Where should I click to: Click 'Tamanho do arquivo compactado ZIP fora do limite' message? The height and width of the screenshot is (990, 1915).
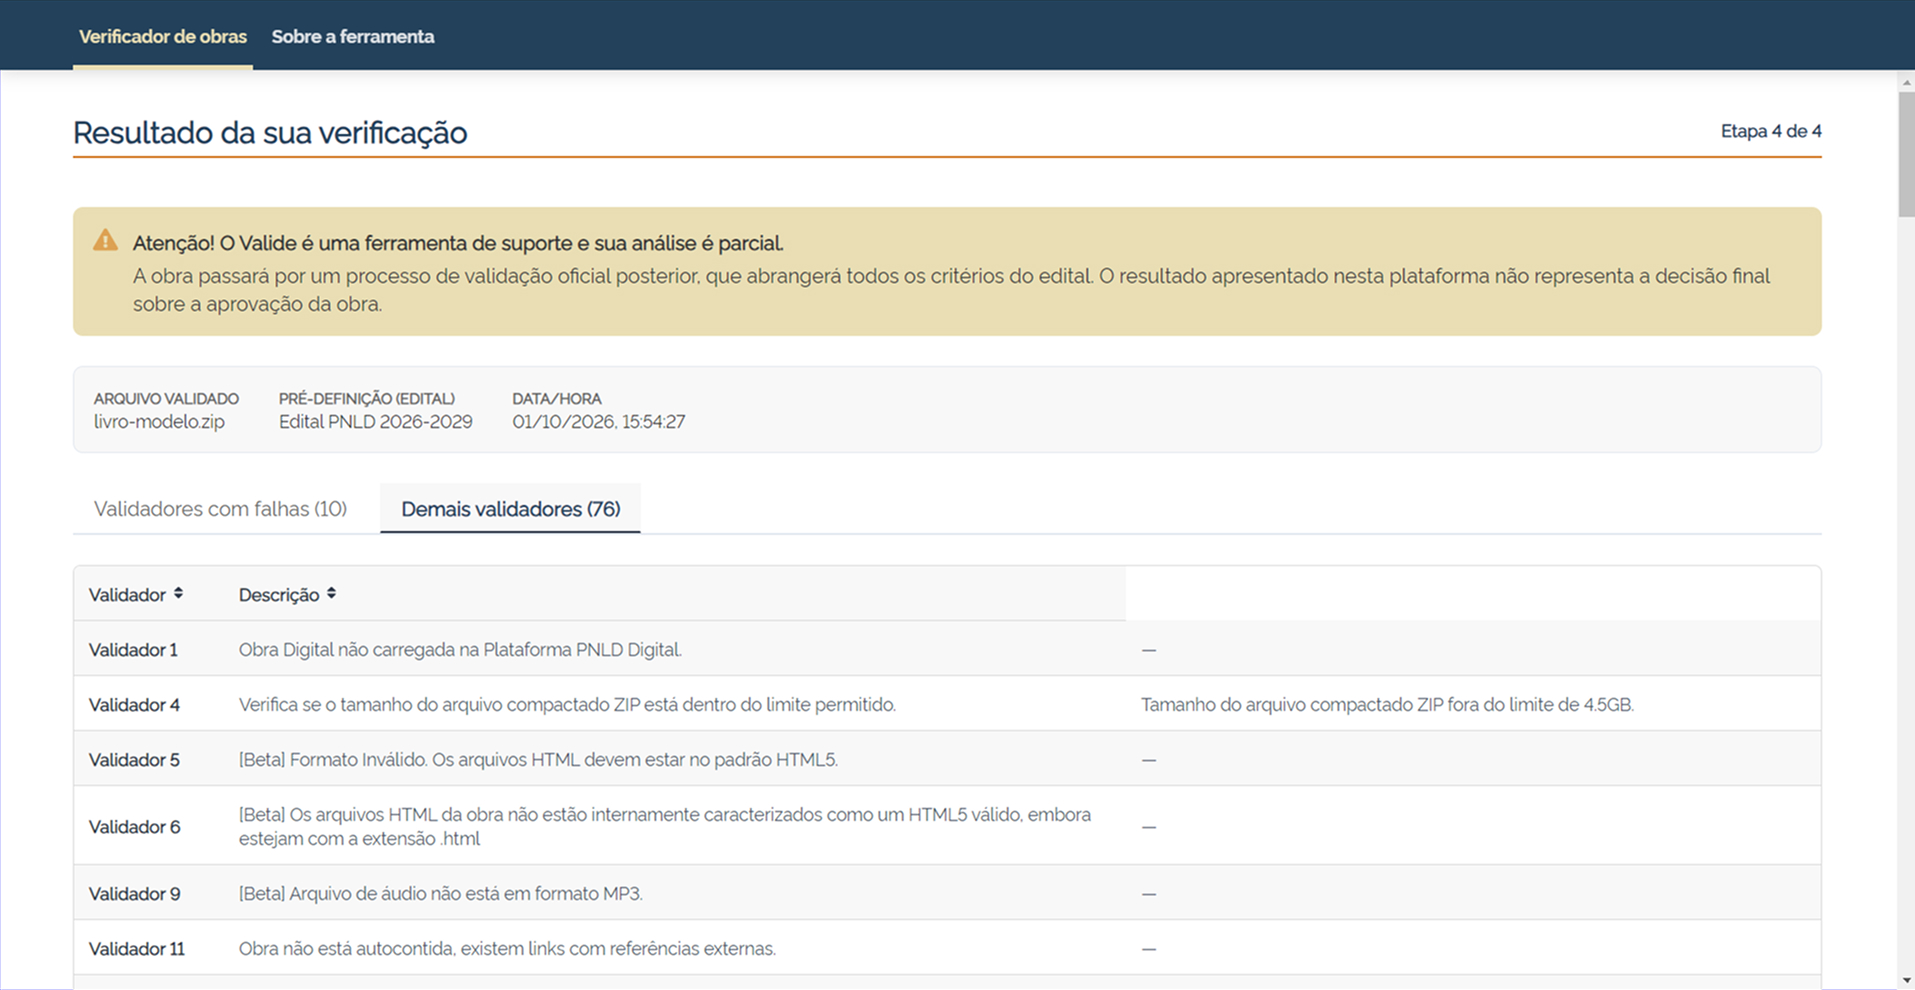pos(1387,705)
